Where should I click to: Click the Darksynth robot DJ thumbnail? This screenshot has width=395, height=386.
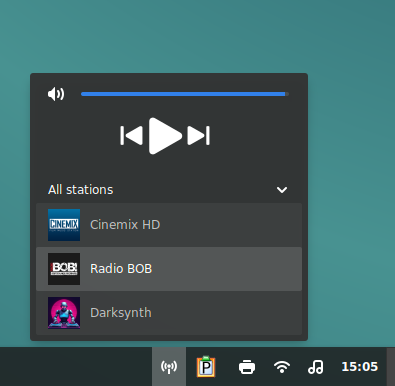point(64,313)
